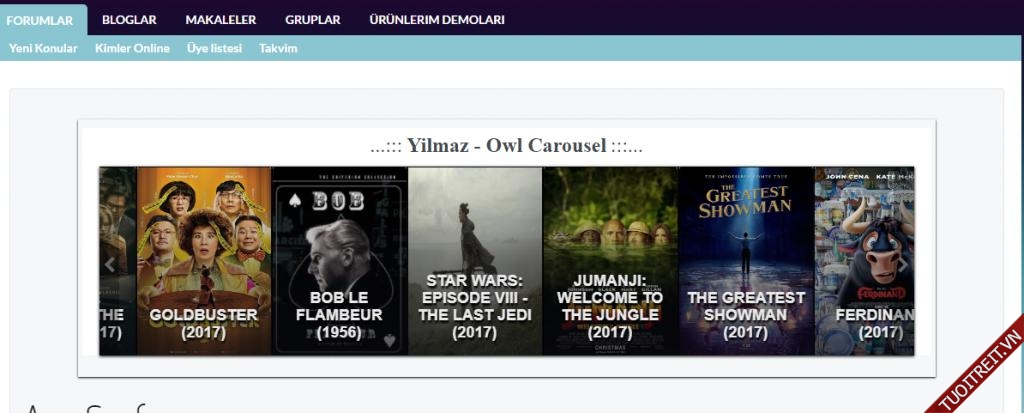View Kimler Online page

tap(133, 48)
